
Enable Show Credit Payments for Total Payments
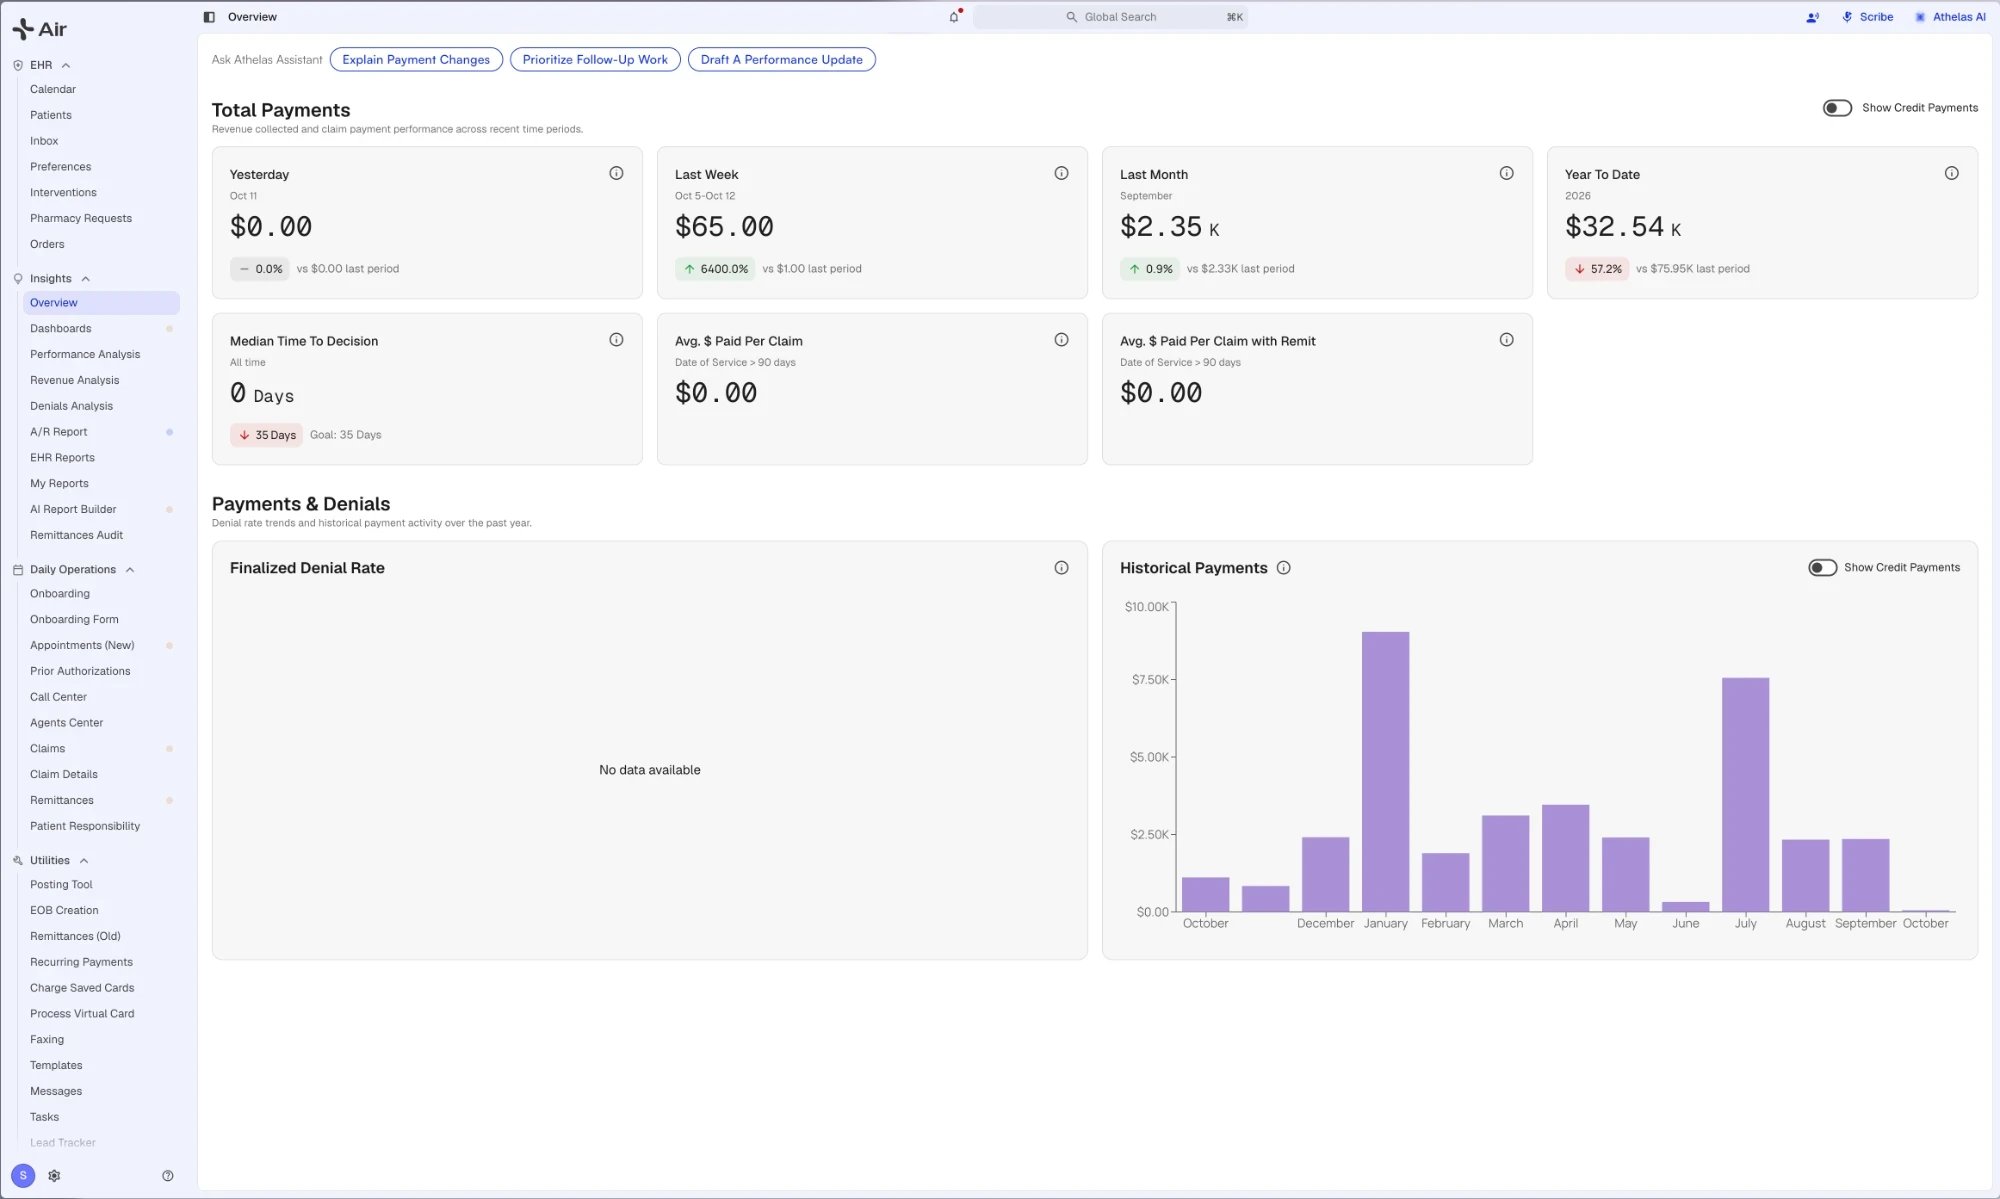[x=1837, y=108]
